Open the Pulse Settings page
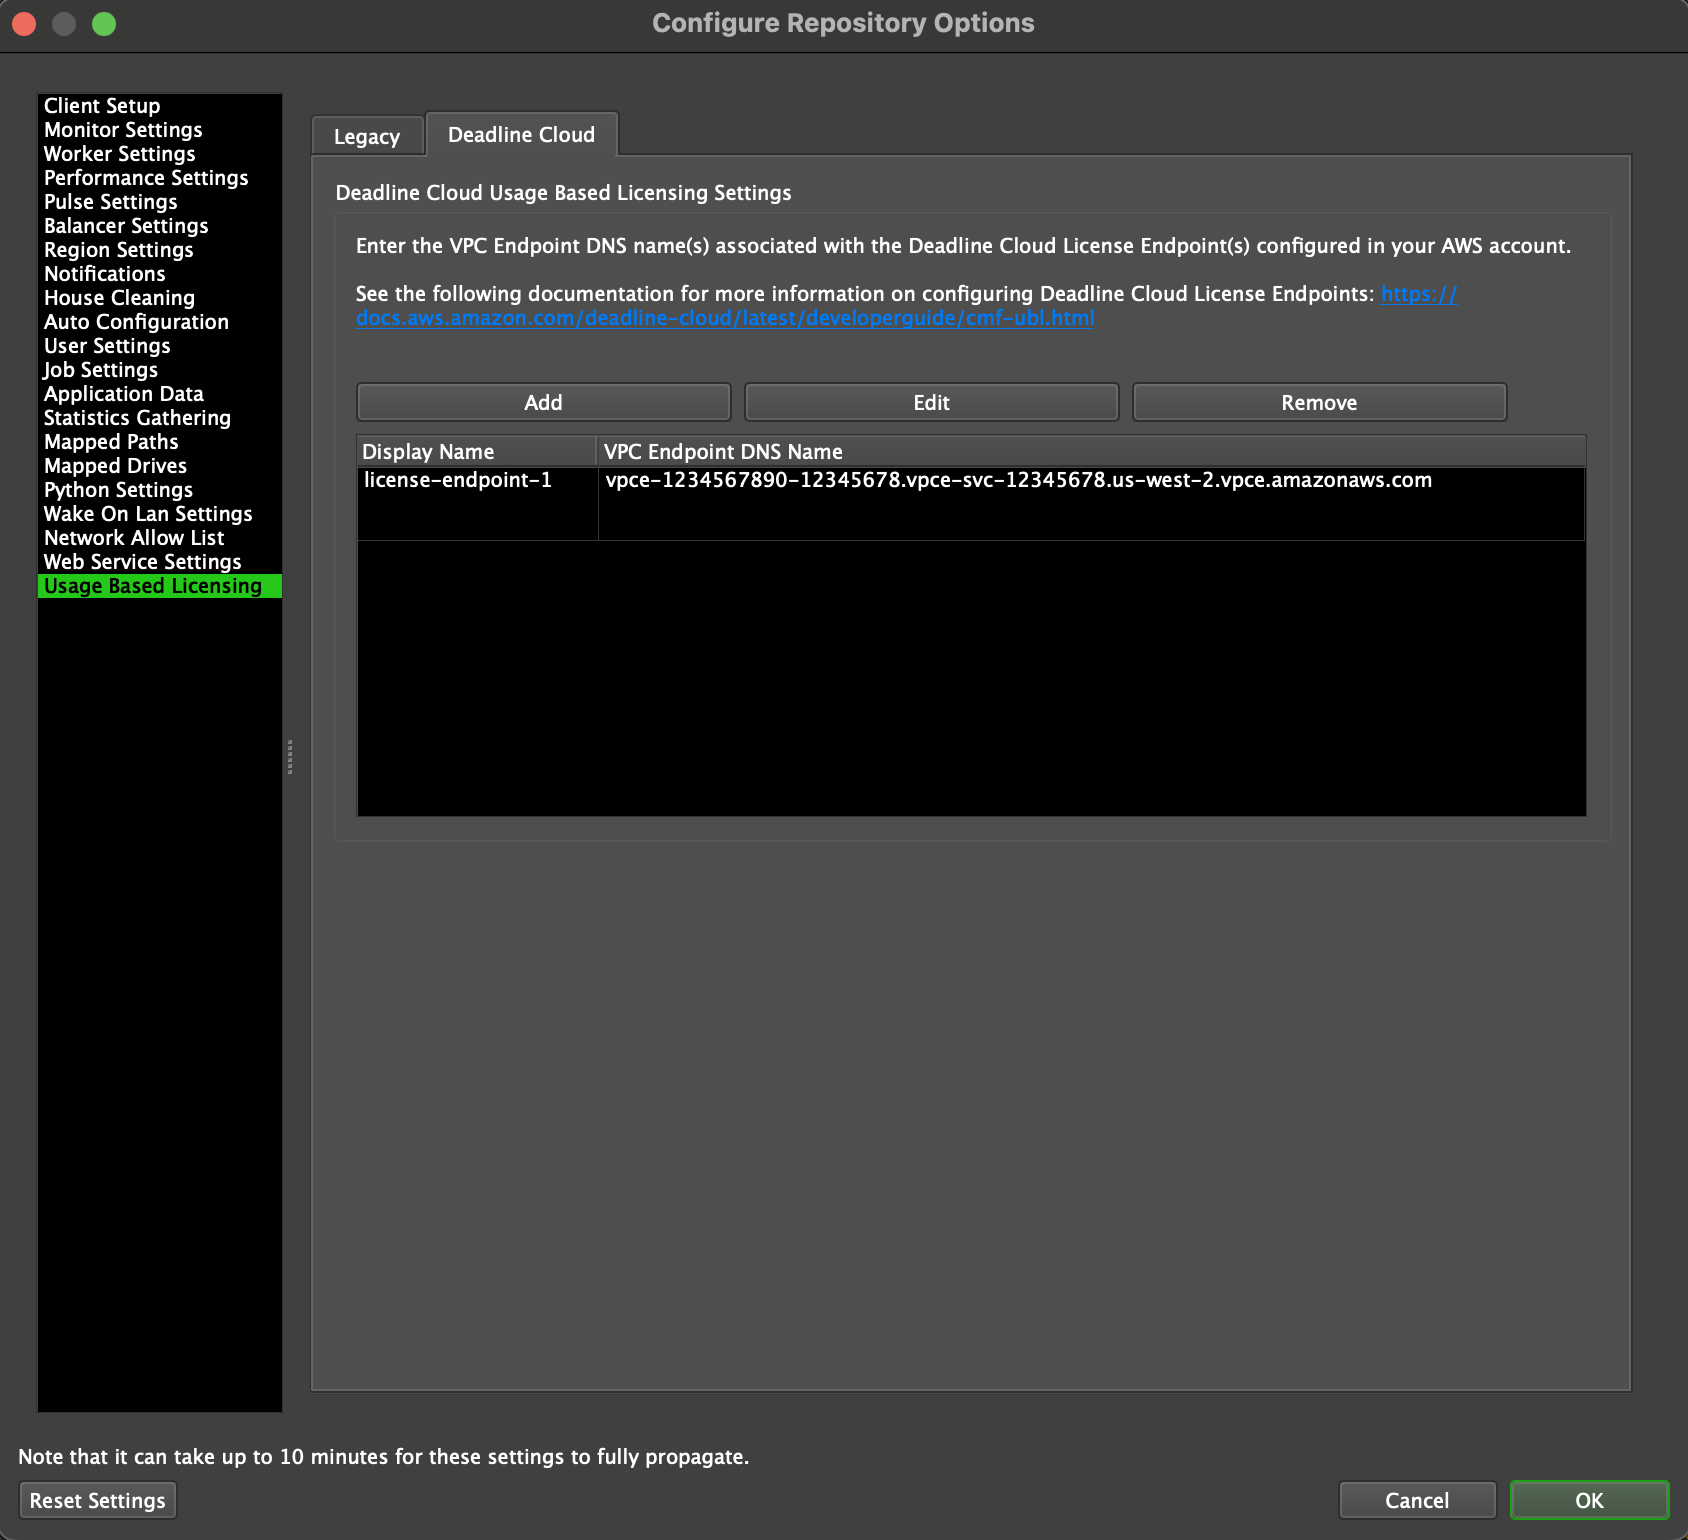Screen dimensions: 1688x1540 tap(110, 201)
